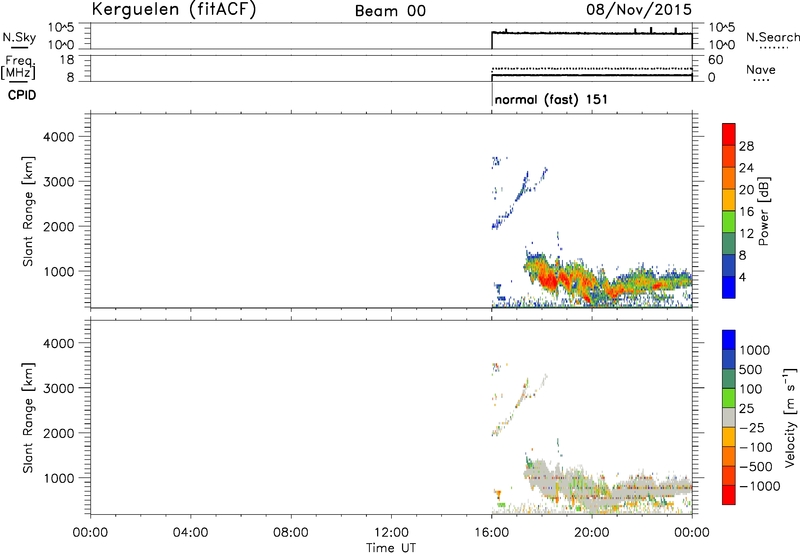Click the date '08/Nov/2015'
Image resolution: width=800 pixels, height=554 pixels.
click(x=639, y=9)
